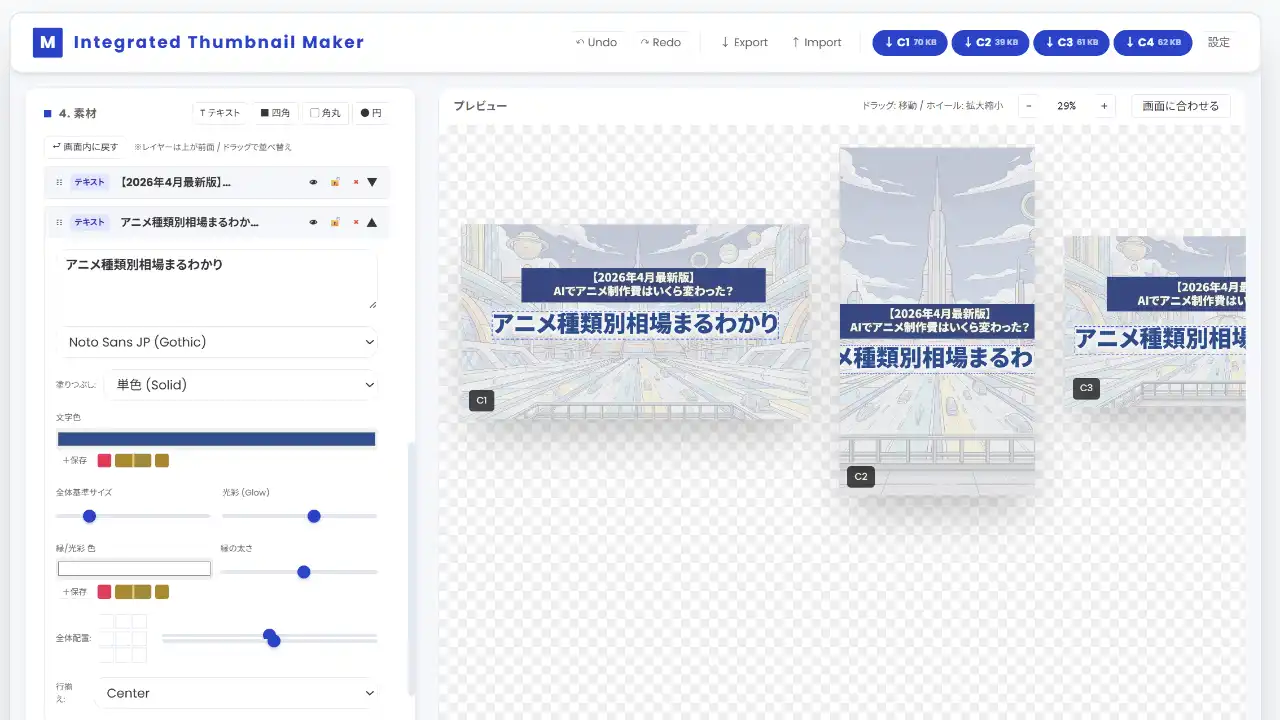Image resolution: width=1280 pixels, height=720 pixels.
Task: Delete the アニメ種類別相場 layer with the red x
Action: pos(356,222)
